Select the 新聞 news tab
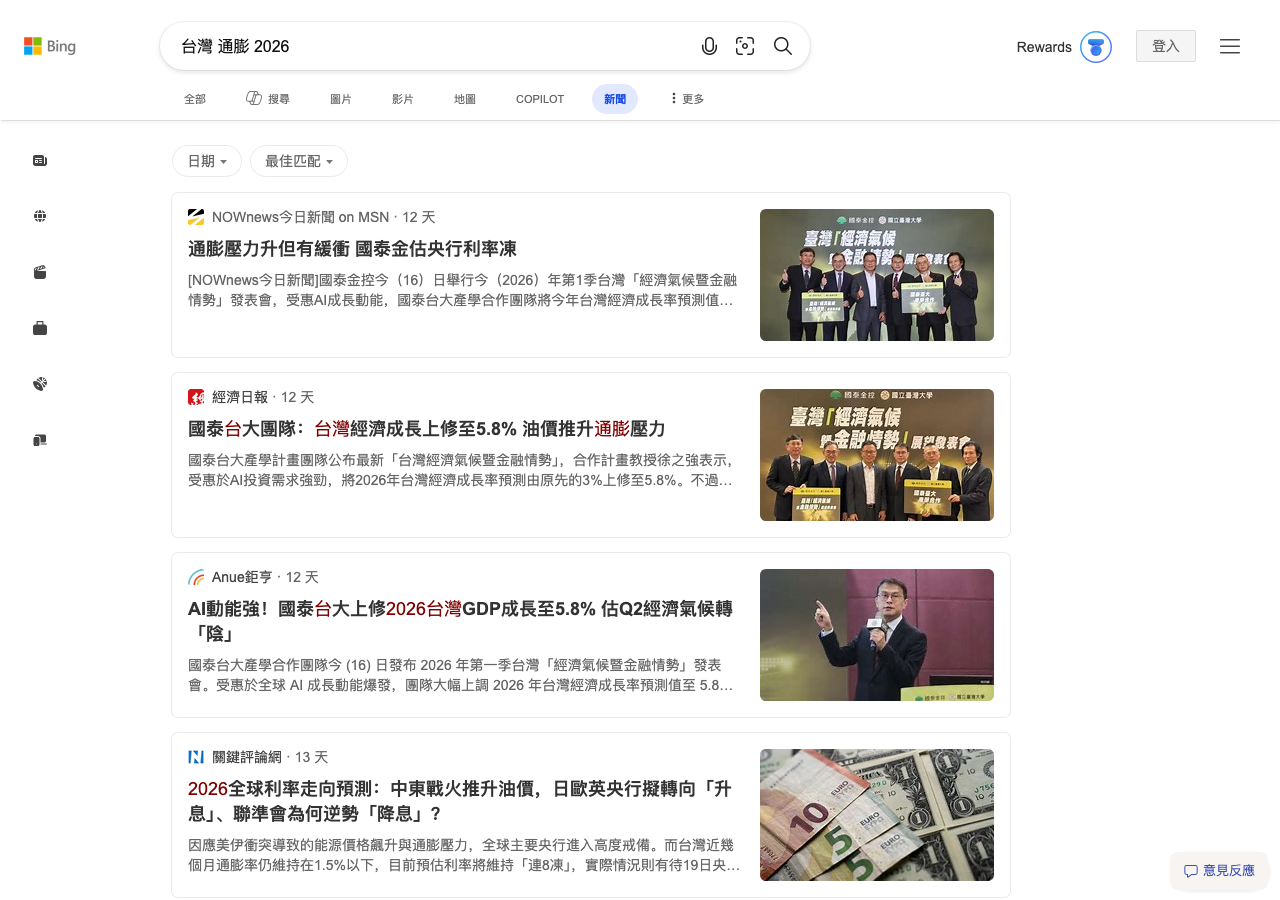The width and height of the screenshot is (1280, 900). (615, 99)
